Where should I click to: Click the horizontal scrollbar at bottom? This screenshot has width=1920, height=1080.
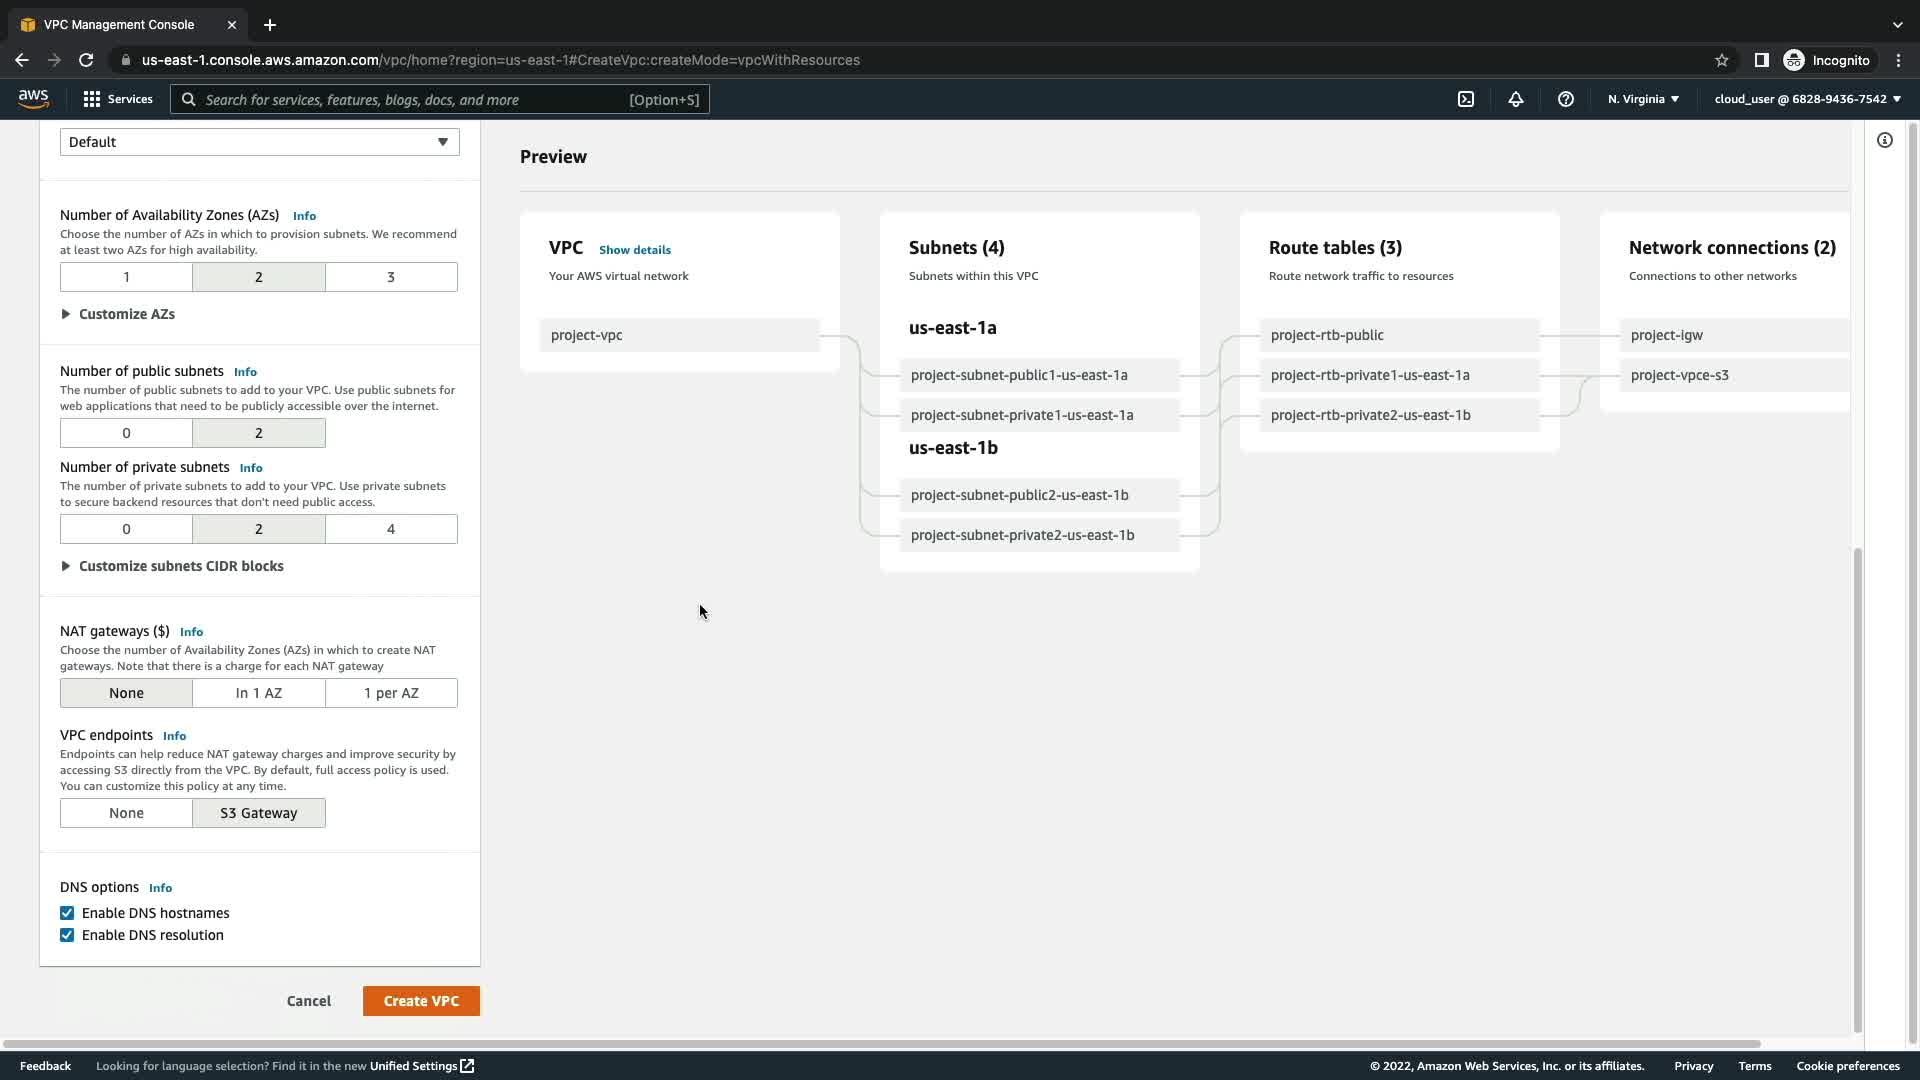click(x=880, y=1044)
